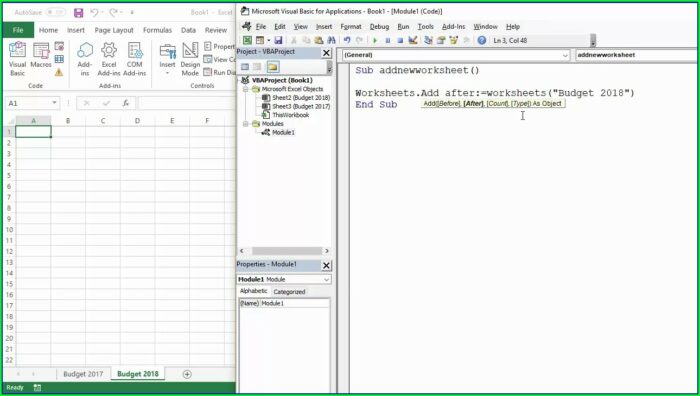This screenshot has height=396, width=700.
Task: Open the Add-Ins menu in VBA editor
Action: (454, 27)
